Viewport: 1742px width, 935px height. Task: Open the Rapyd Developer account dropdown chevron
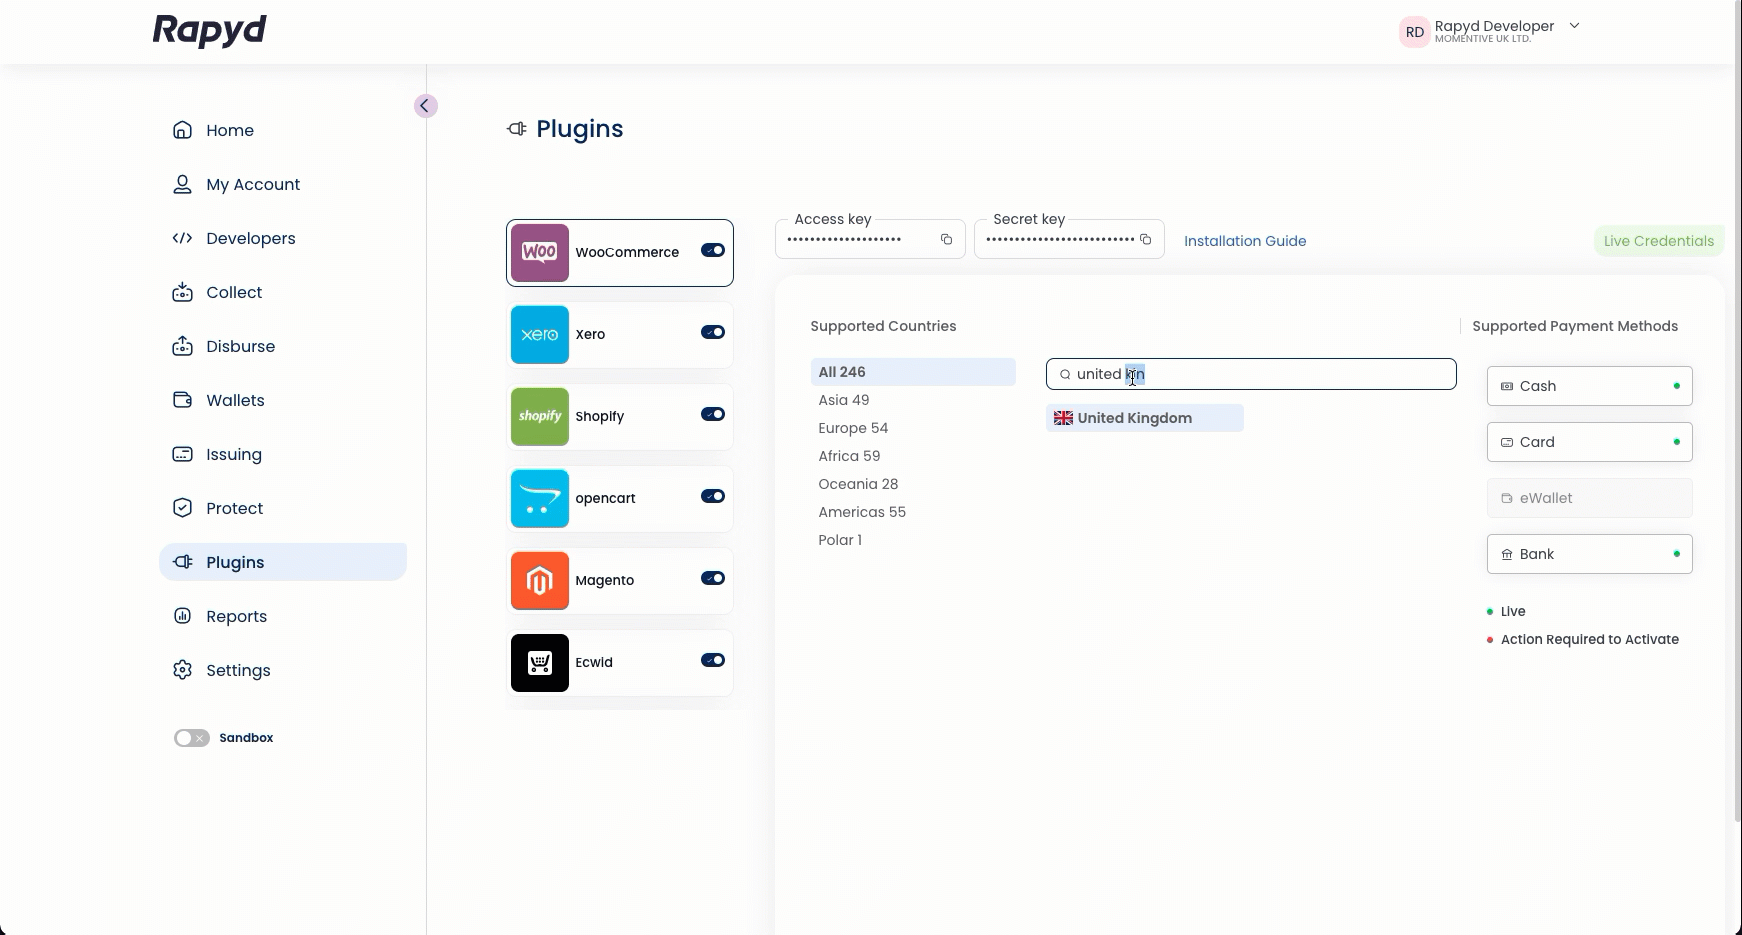[x=1574, y=26]
